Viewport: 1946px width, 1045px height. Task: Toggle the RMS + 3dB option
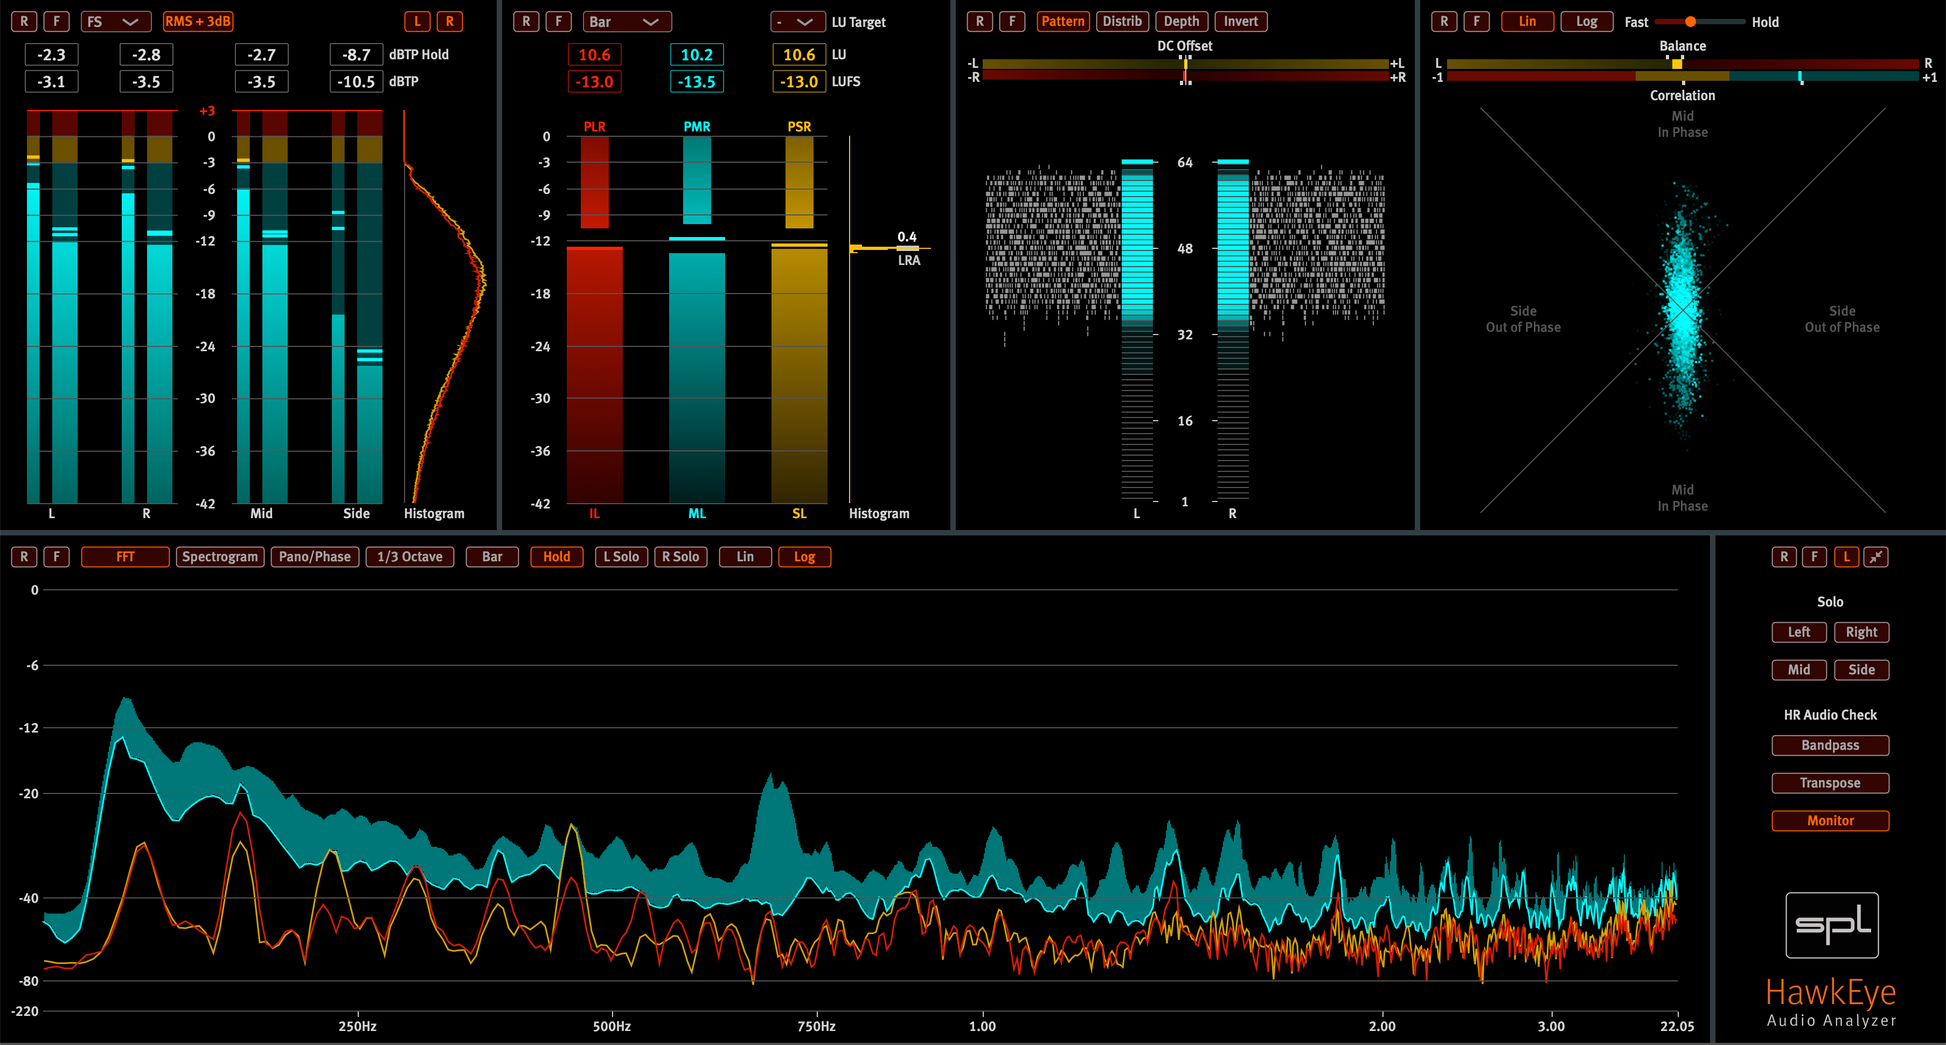(198, 21)
